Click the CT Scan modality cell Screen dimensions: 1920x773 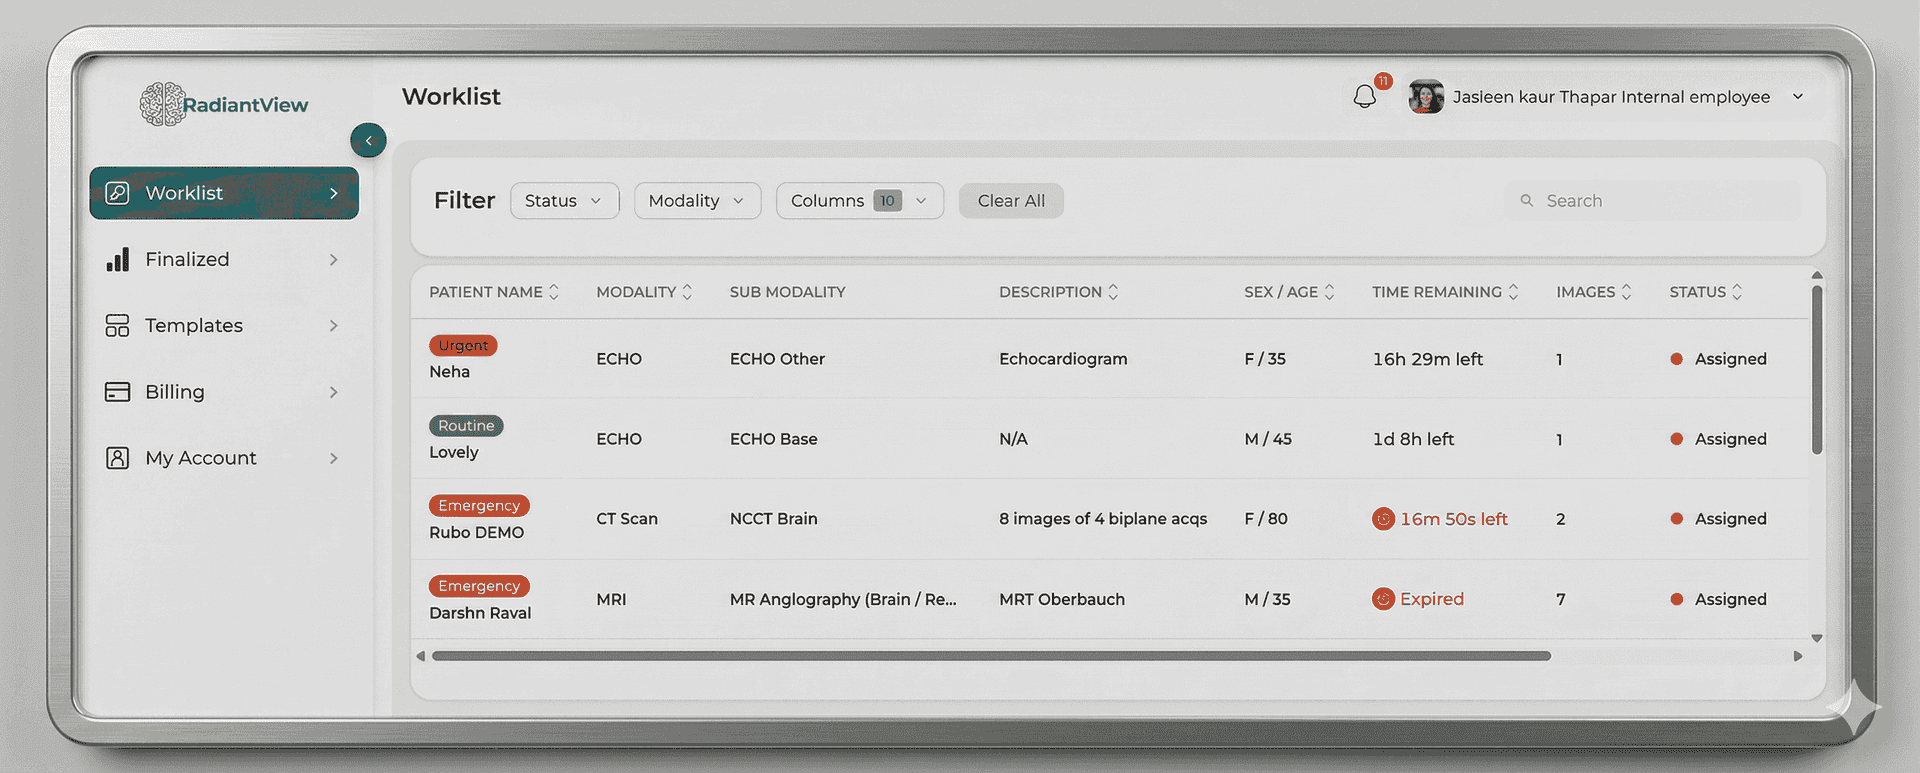click(627, 519)
